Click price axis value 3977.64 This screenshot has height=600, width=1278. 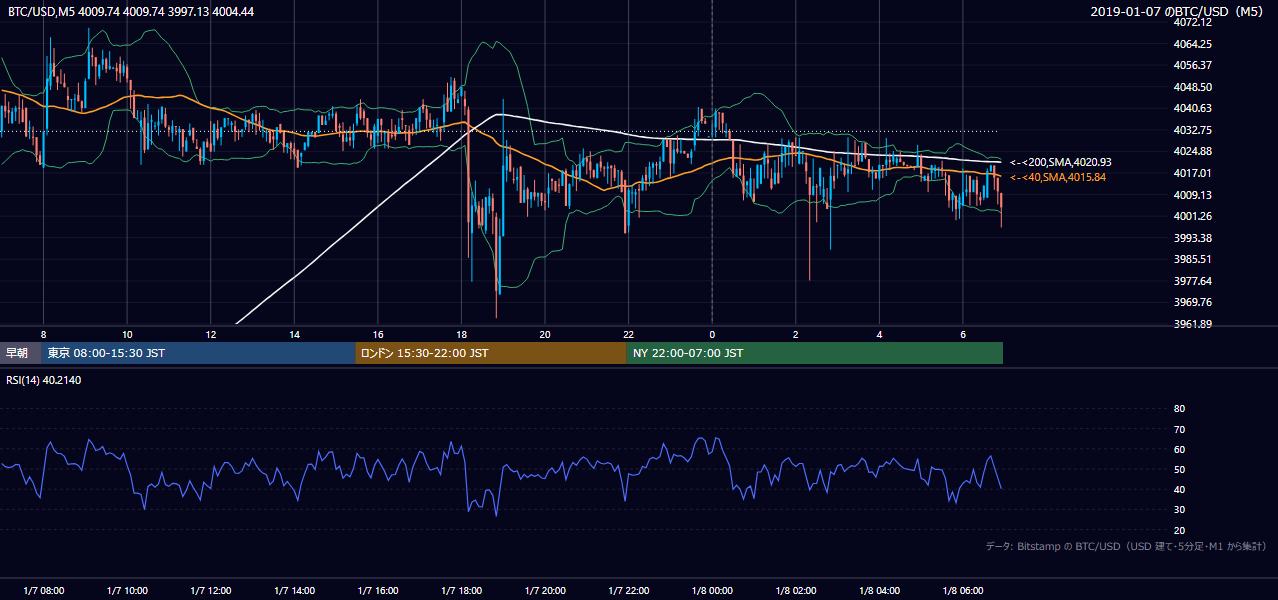click(1192, 281)
